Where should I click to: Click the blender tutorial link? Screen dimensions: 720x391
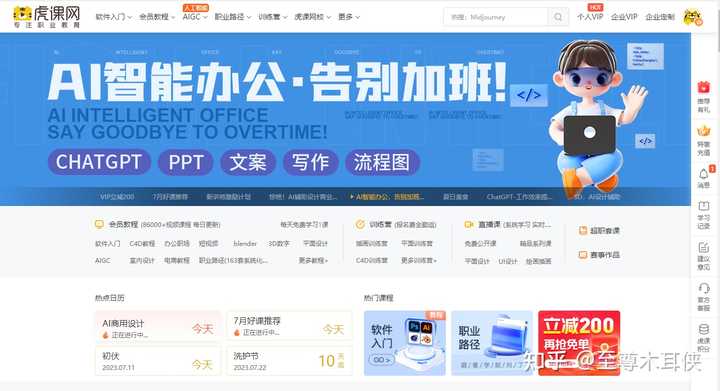245,244
